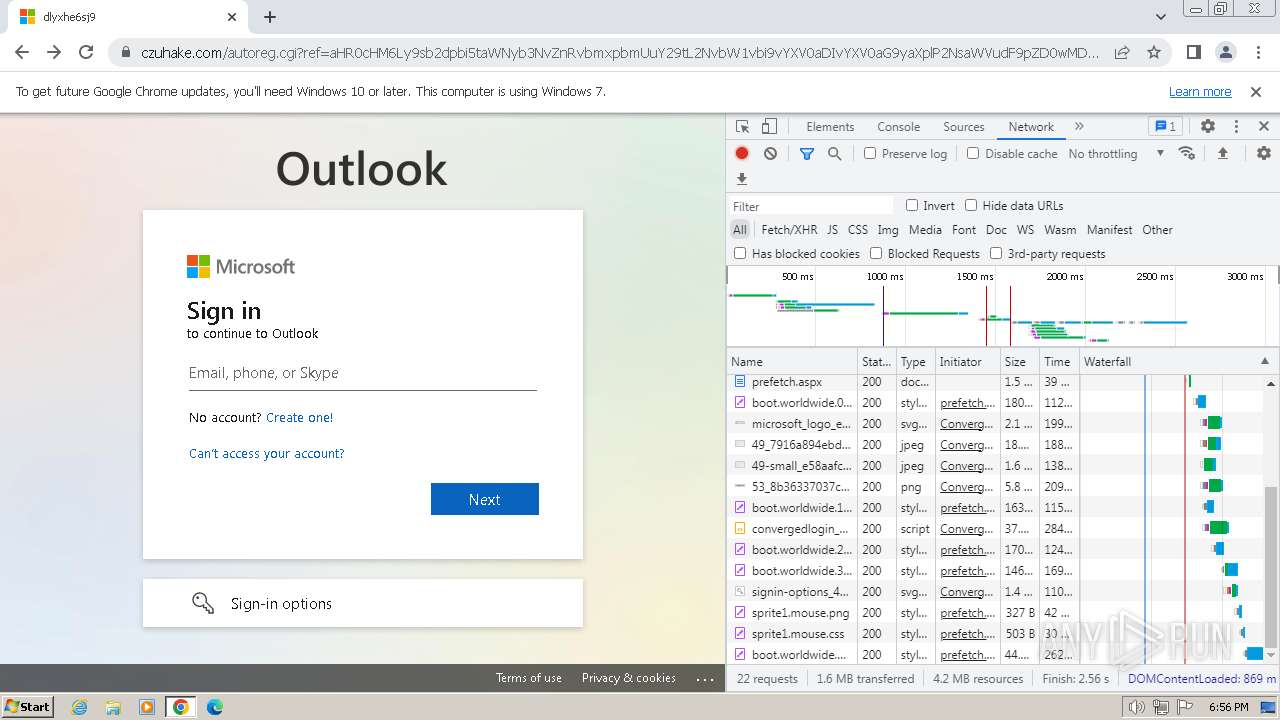1280x720 pixels.
Task: Select the CSS filter type
Action: point(858,230)
